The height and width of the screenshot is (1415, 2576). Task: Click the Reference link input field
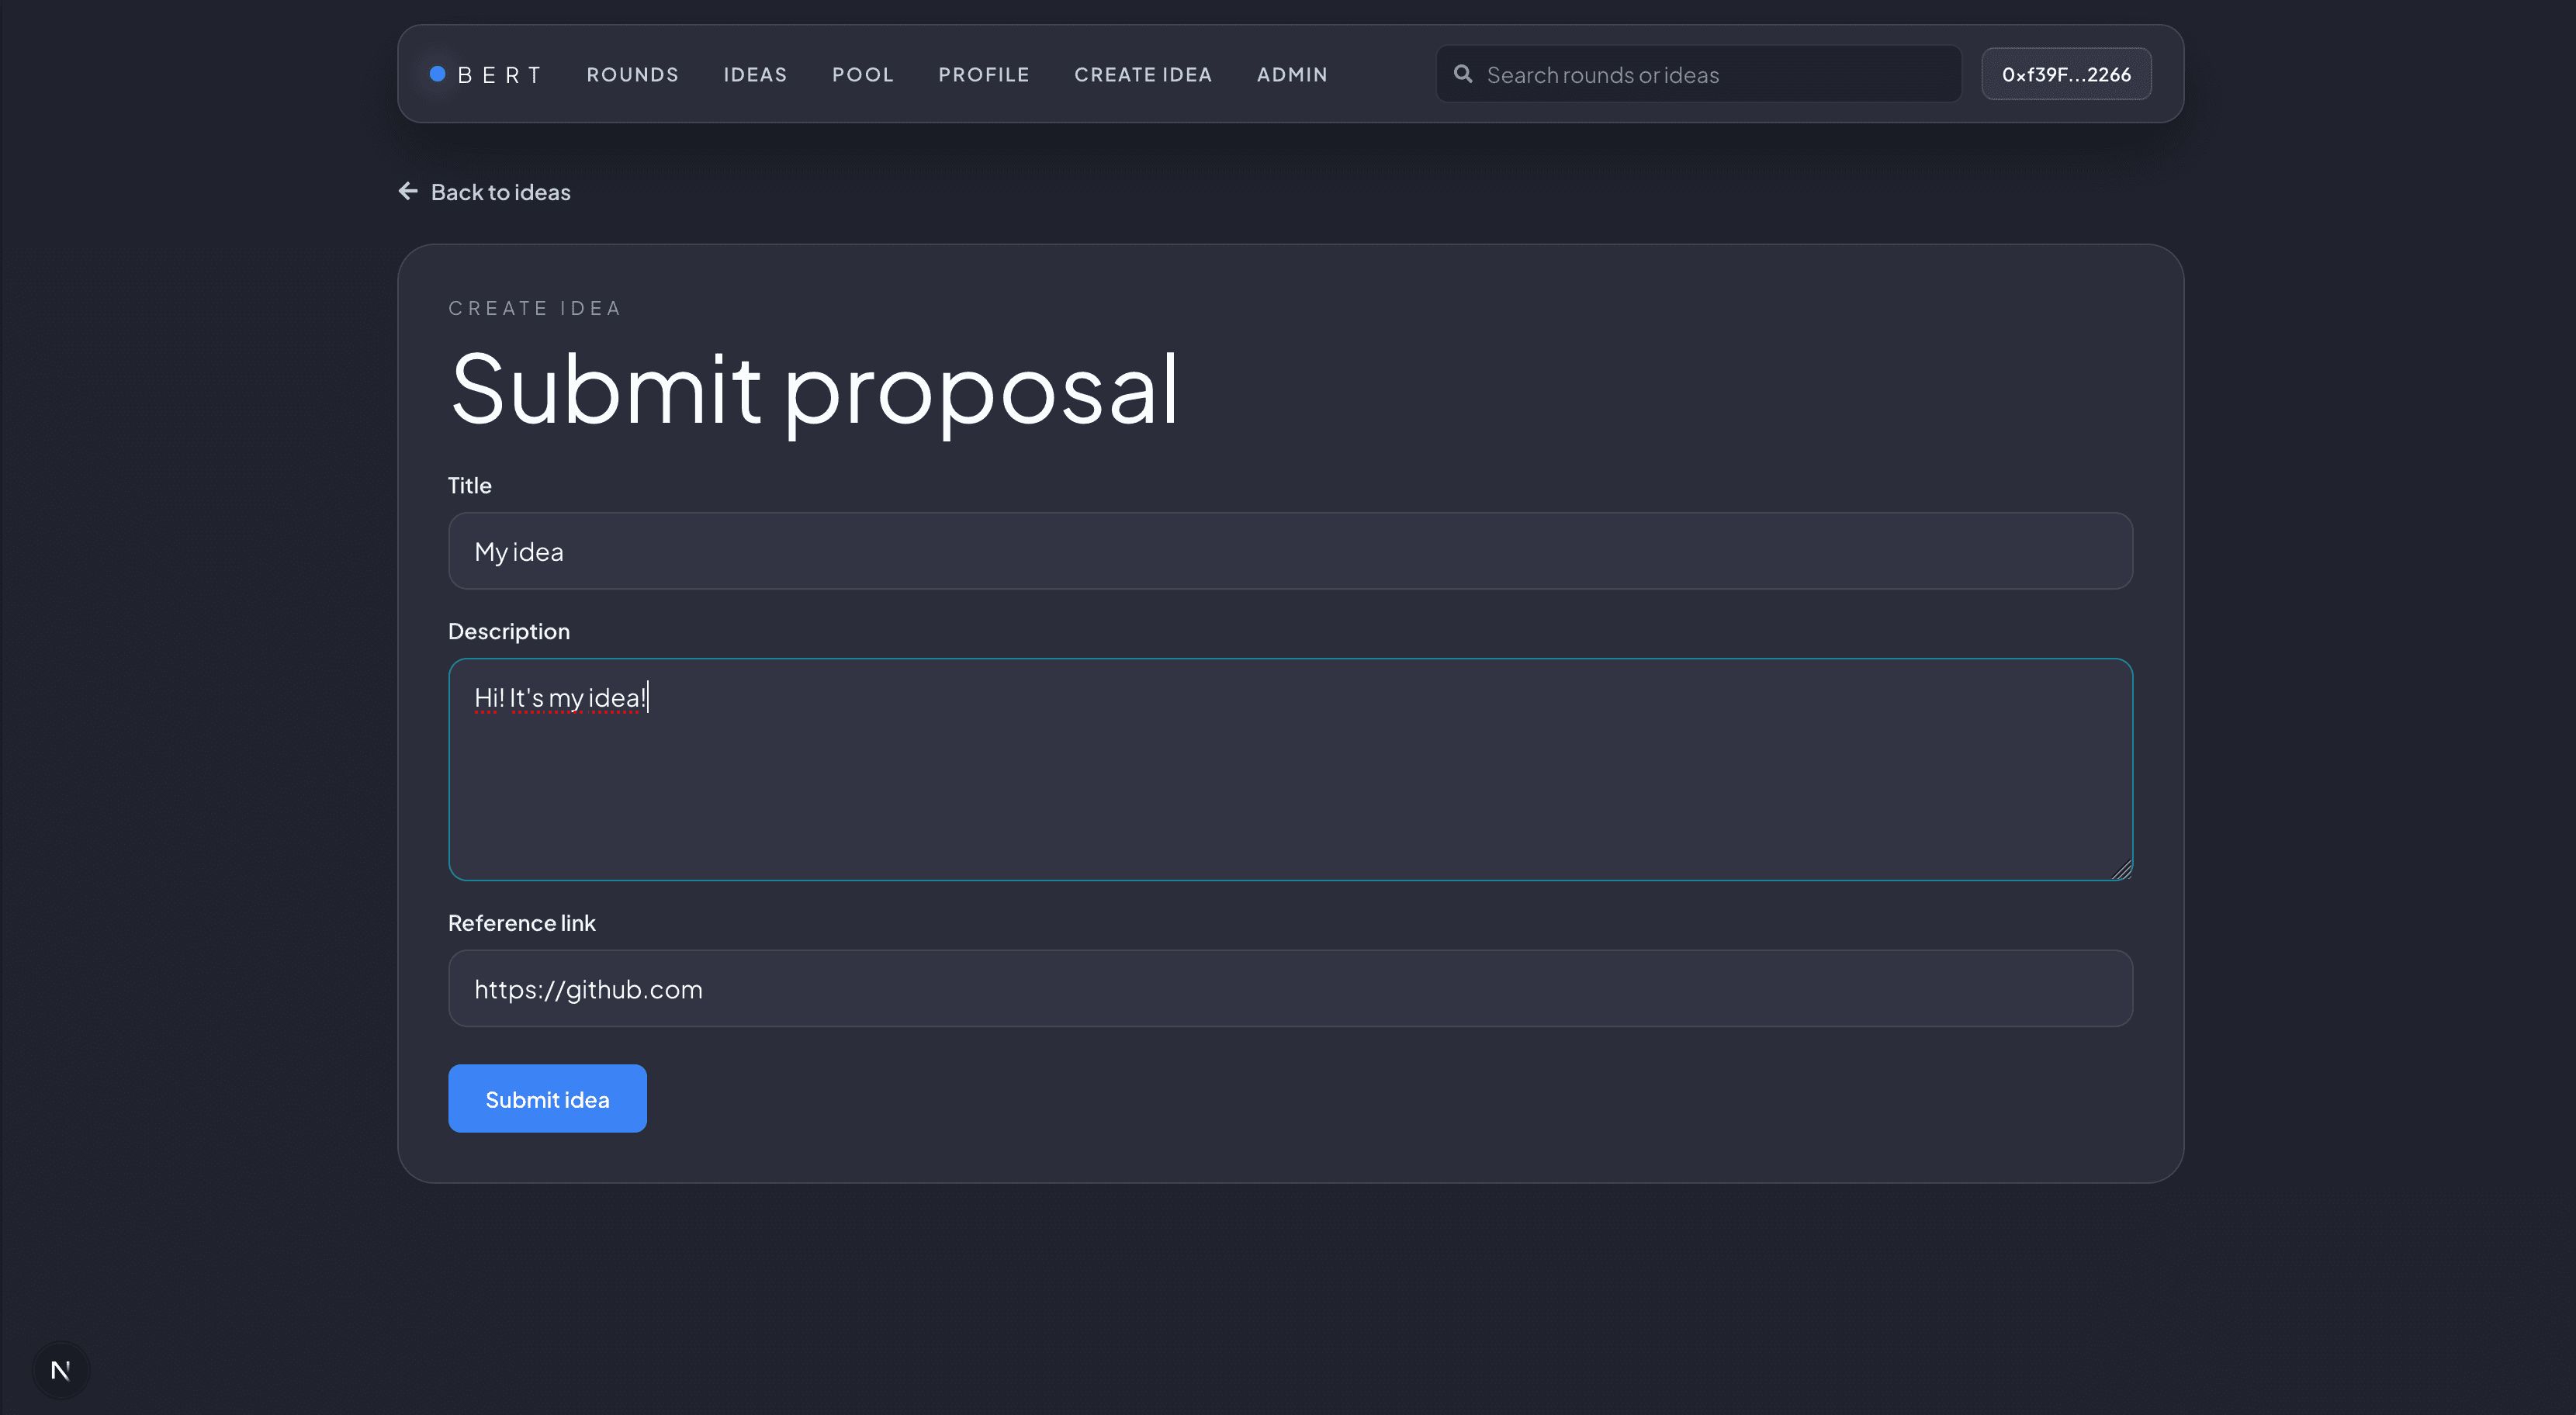point(1290,989)
